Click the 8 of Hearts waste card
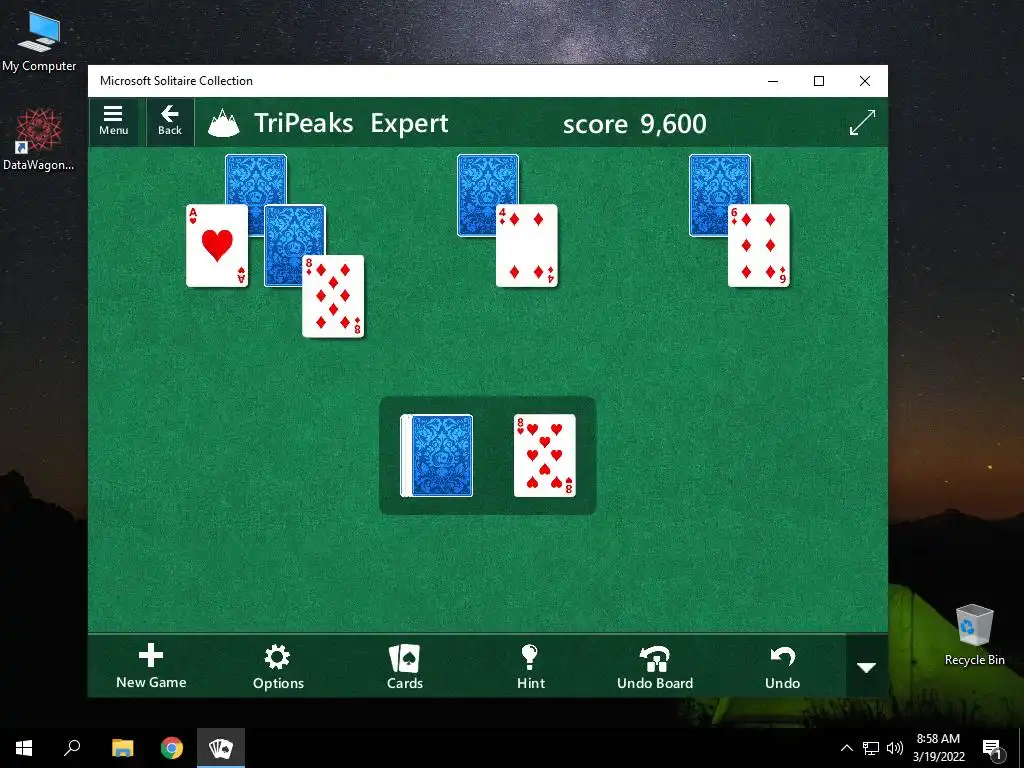 point(545,456)
